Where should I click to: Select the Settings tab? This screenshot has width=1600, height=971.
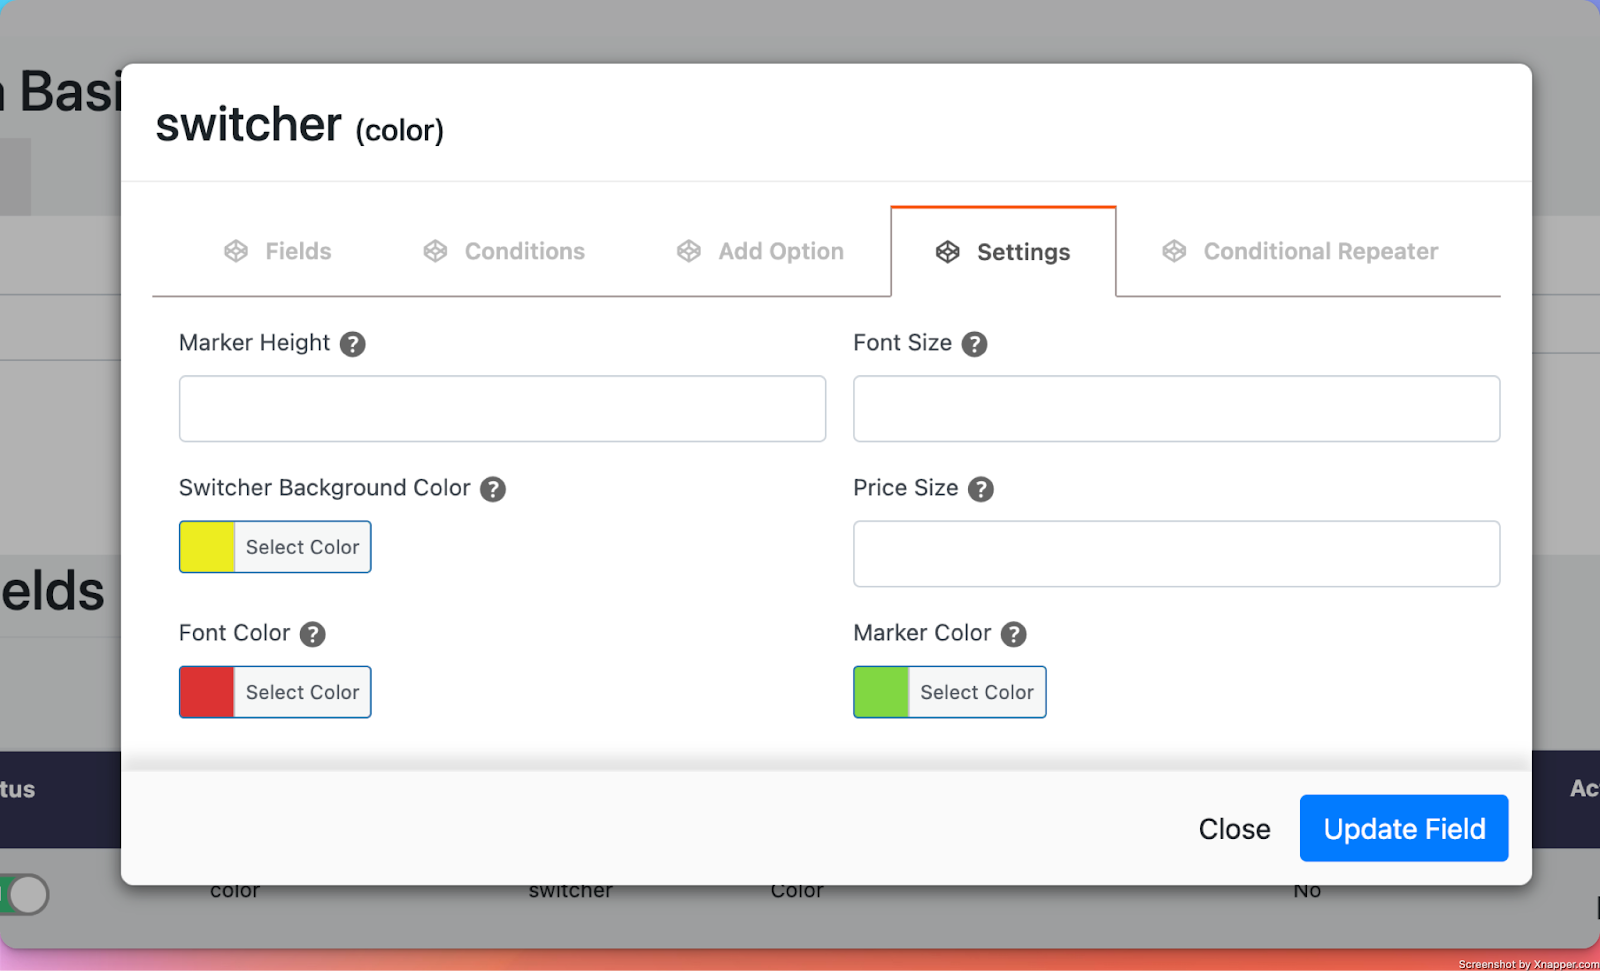tap(1003, 252)
